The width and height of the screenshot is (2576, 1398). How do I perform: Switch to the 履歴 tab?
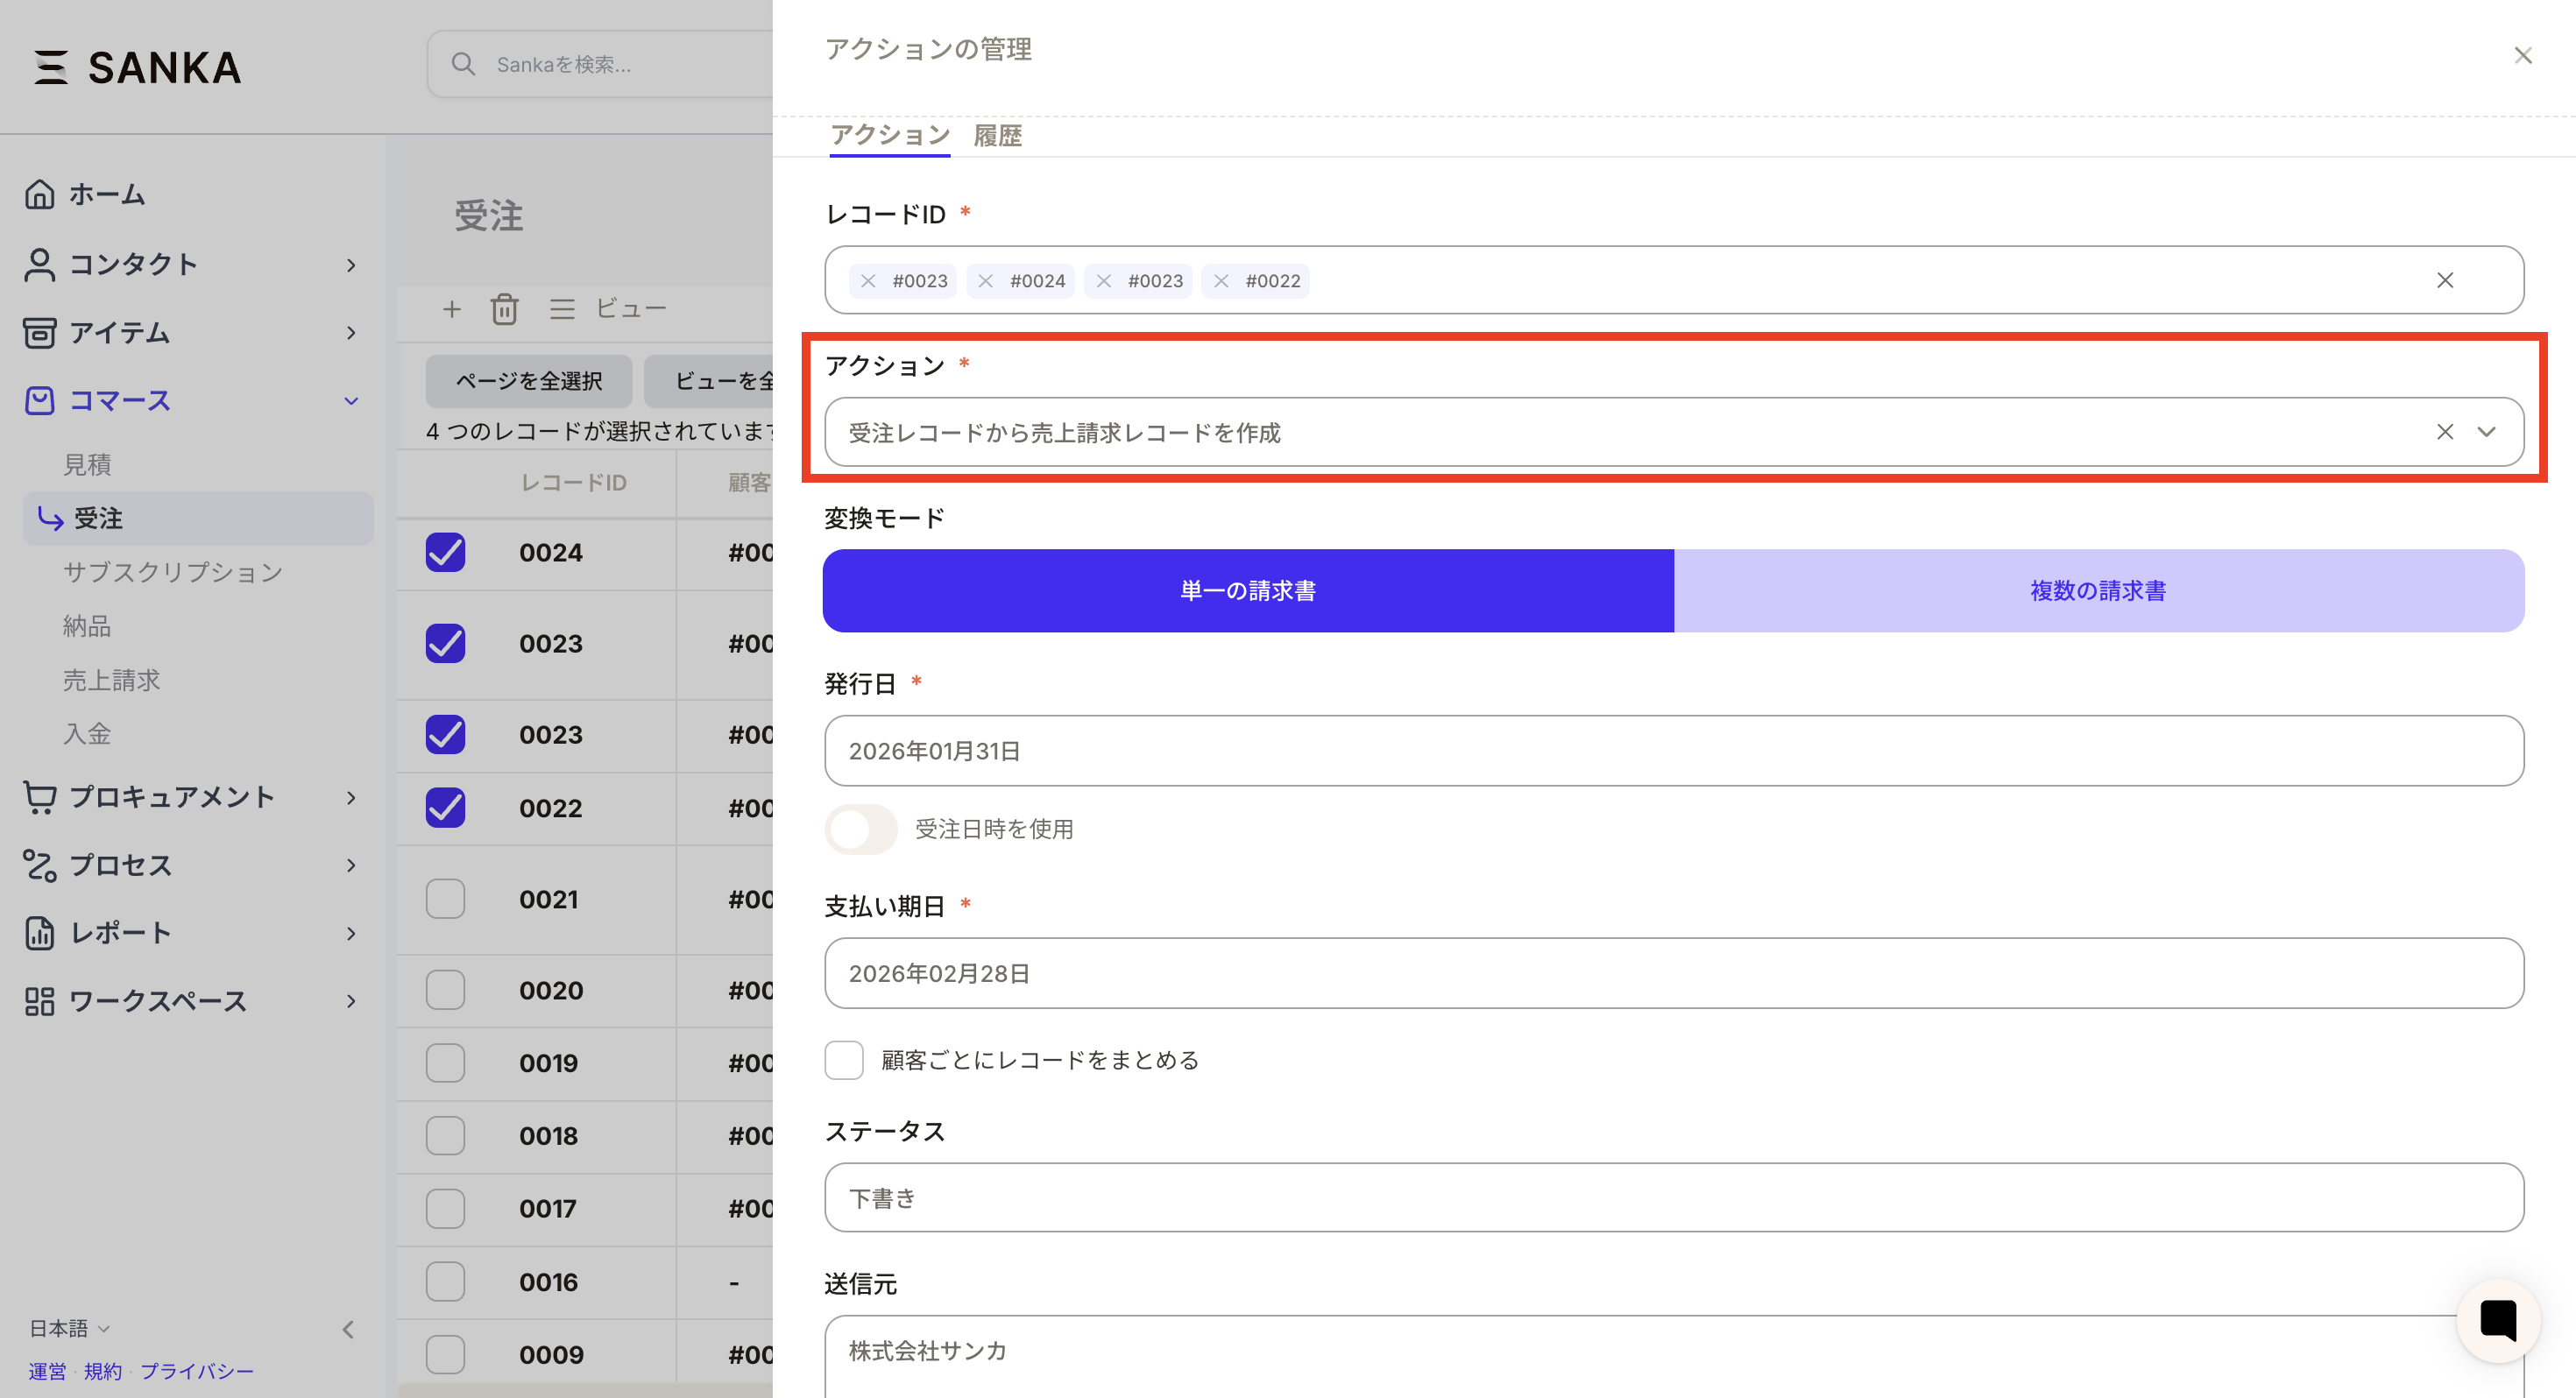[x=997, y=135]
